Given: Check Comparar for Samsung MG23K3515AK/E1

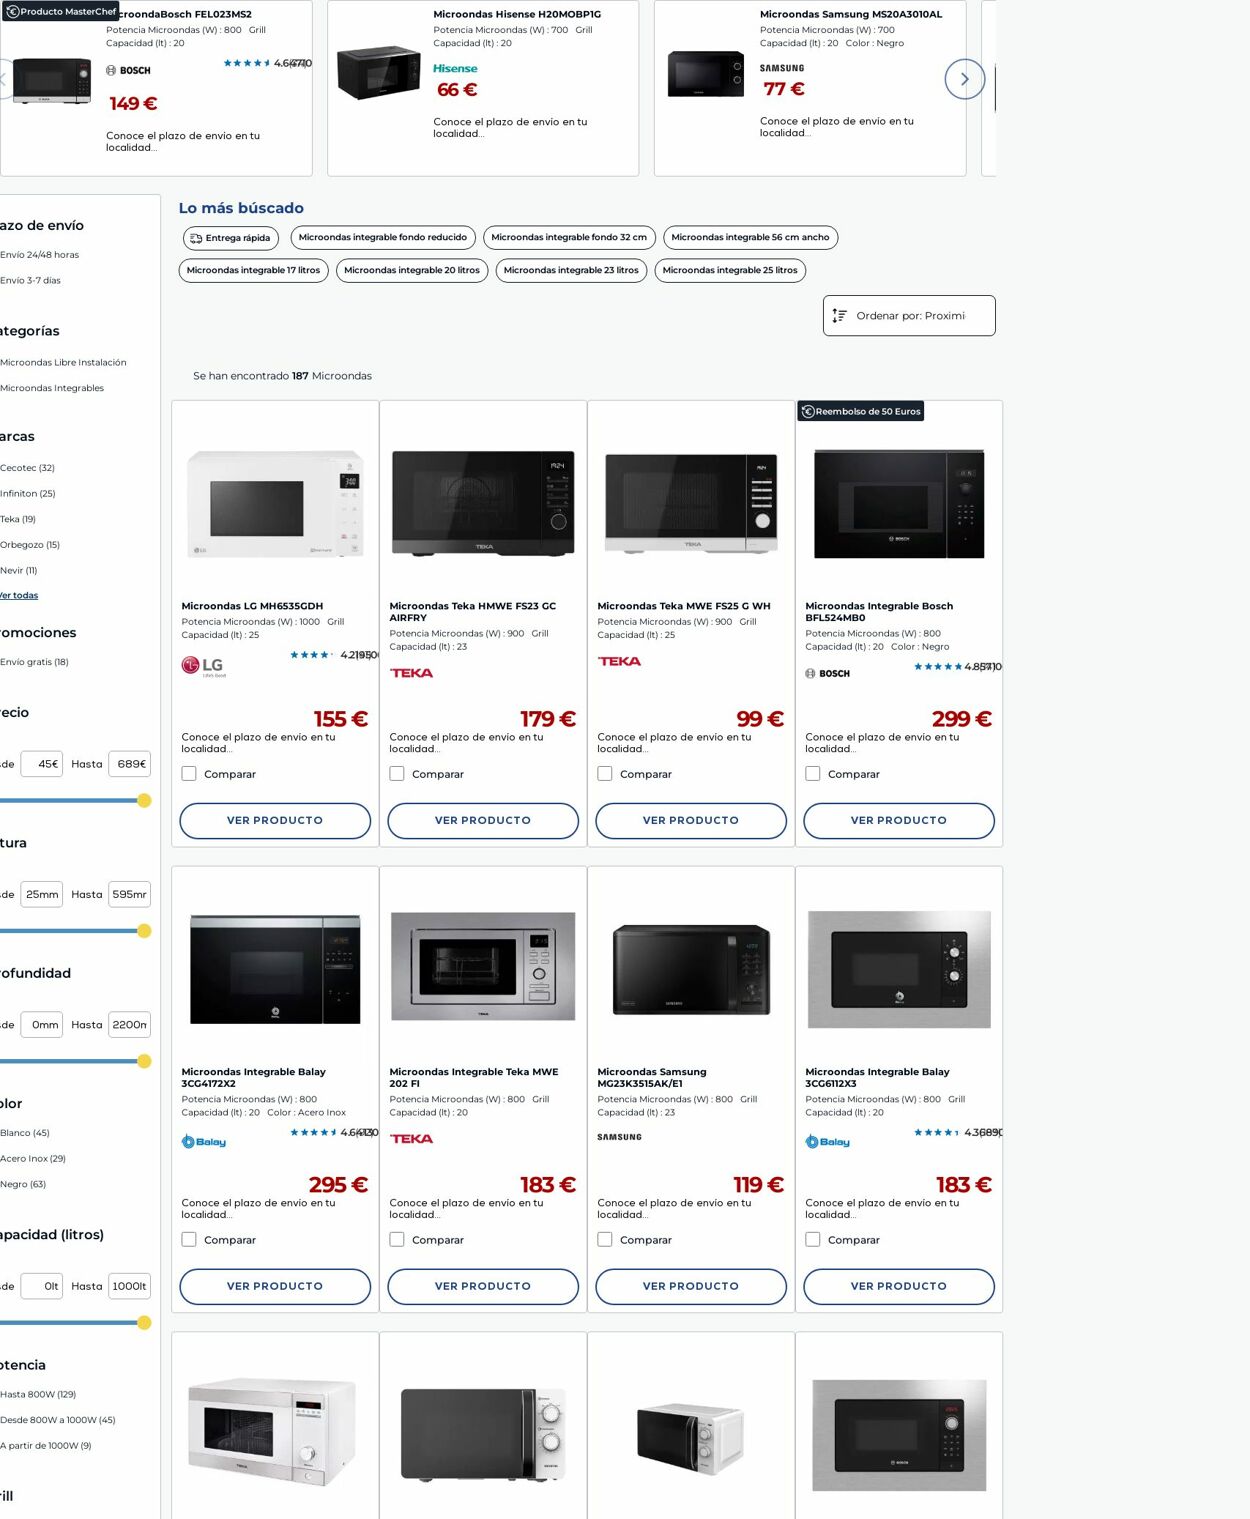Looking at the screenshot, I should tap(605, 1240).
